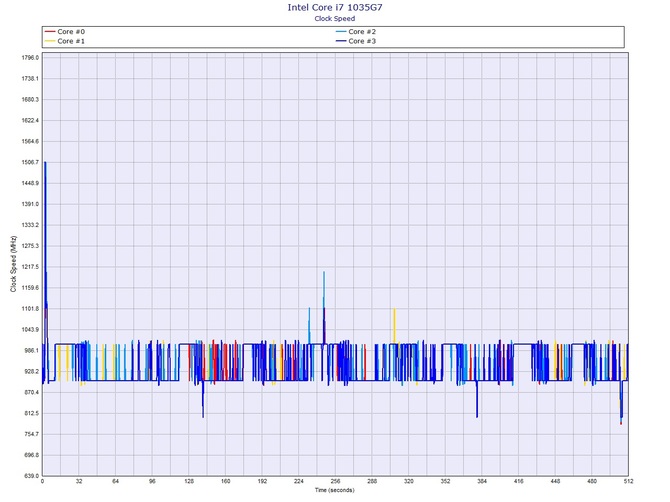Viewport: 670px width, 502px height.
Task: Click the Clock Speed (MHz) axis label
Action: pyautogui.click(x=13, y=264)
